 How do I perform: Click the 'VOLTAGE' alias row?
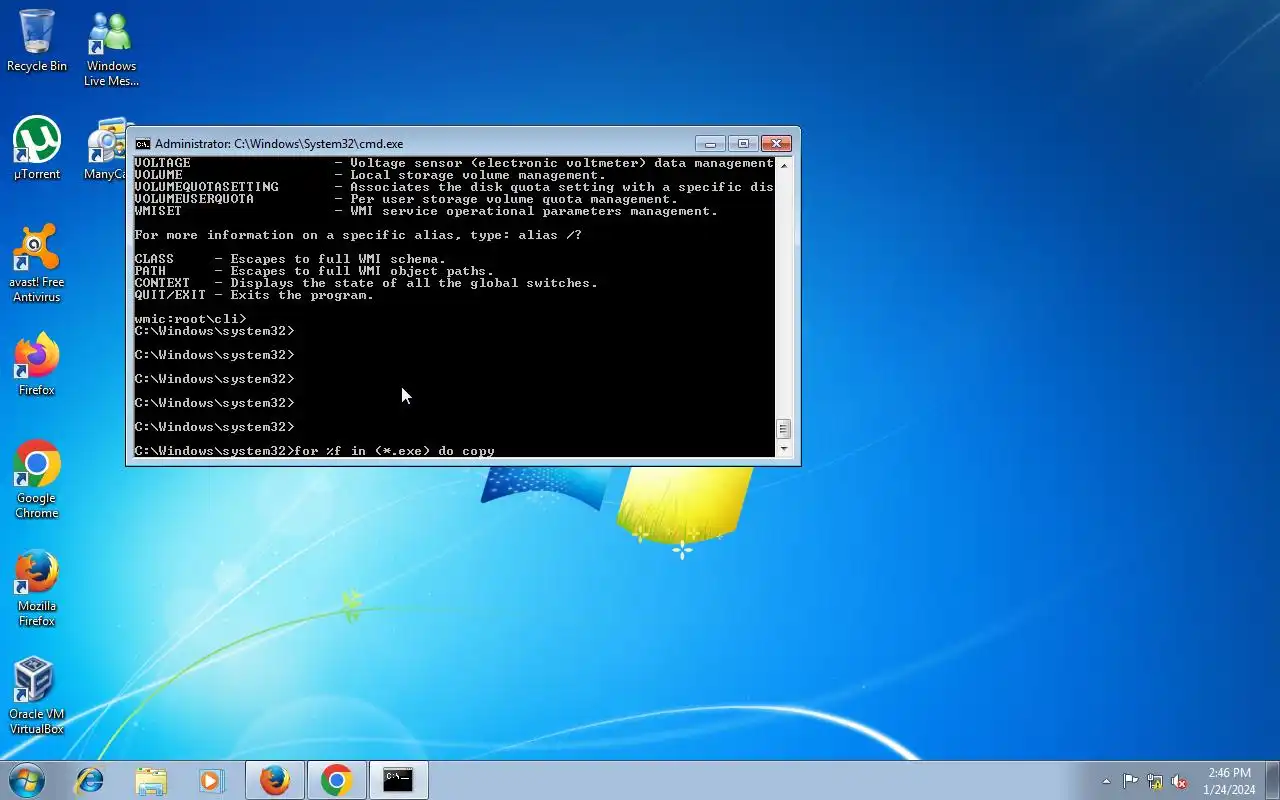454,163
